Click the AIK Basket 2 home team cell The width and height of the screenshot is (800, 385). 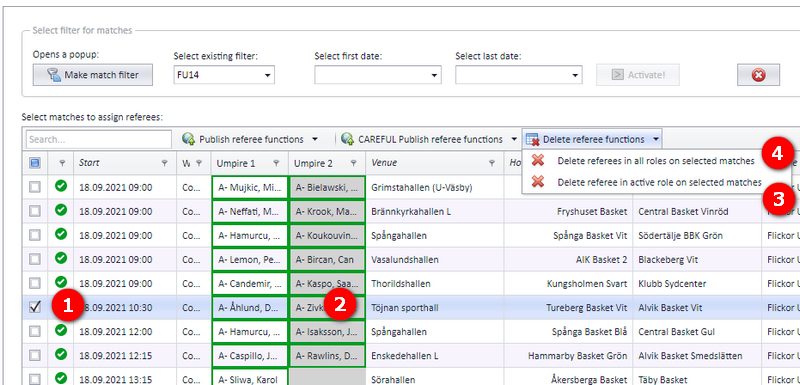tap(568, 260)
